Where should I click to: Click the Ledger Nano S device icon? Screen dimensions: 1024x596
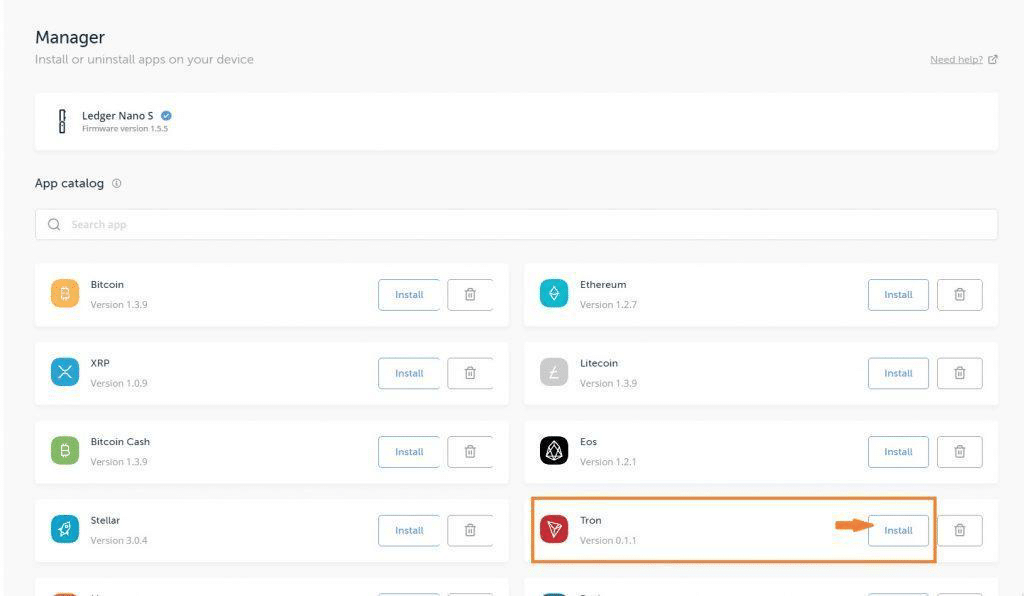pos(62,121)
